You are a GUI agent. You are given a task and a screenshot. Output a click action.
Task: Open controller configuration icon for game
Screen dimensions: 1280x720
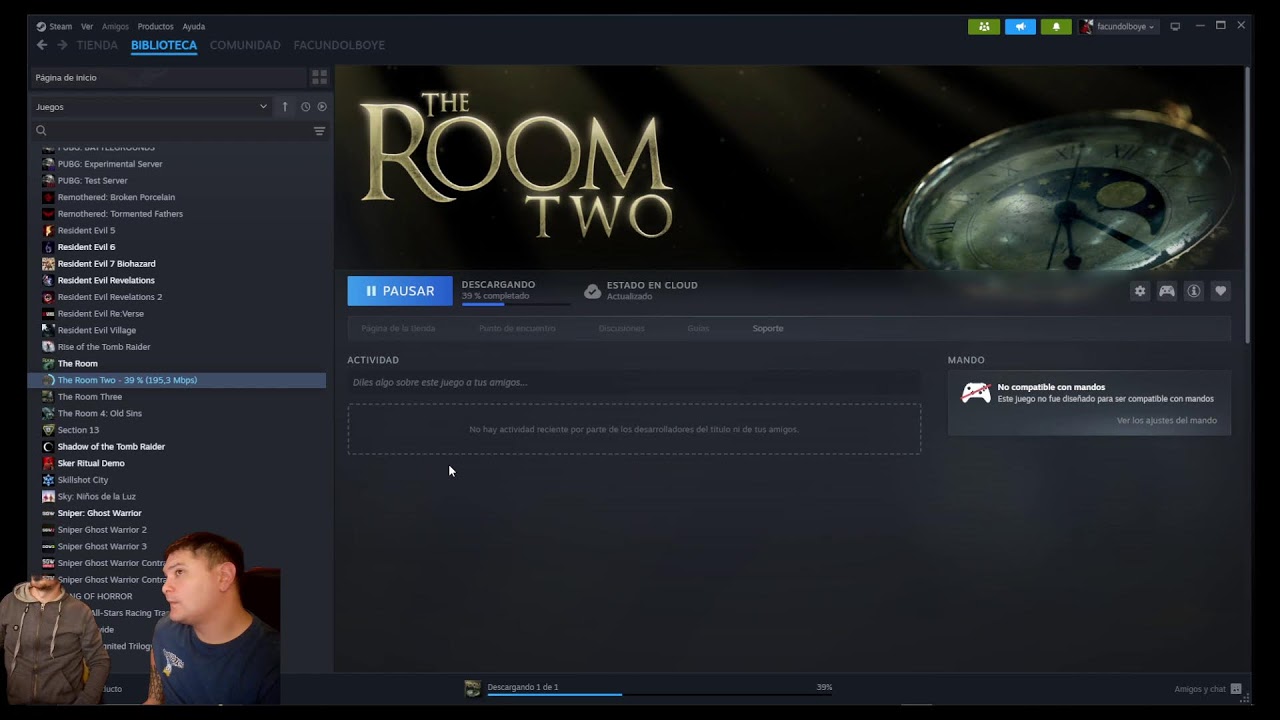pyautogui.click(x=1167, y=291)
